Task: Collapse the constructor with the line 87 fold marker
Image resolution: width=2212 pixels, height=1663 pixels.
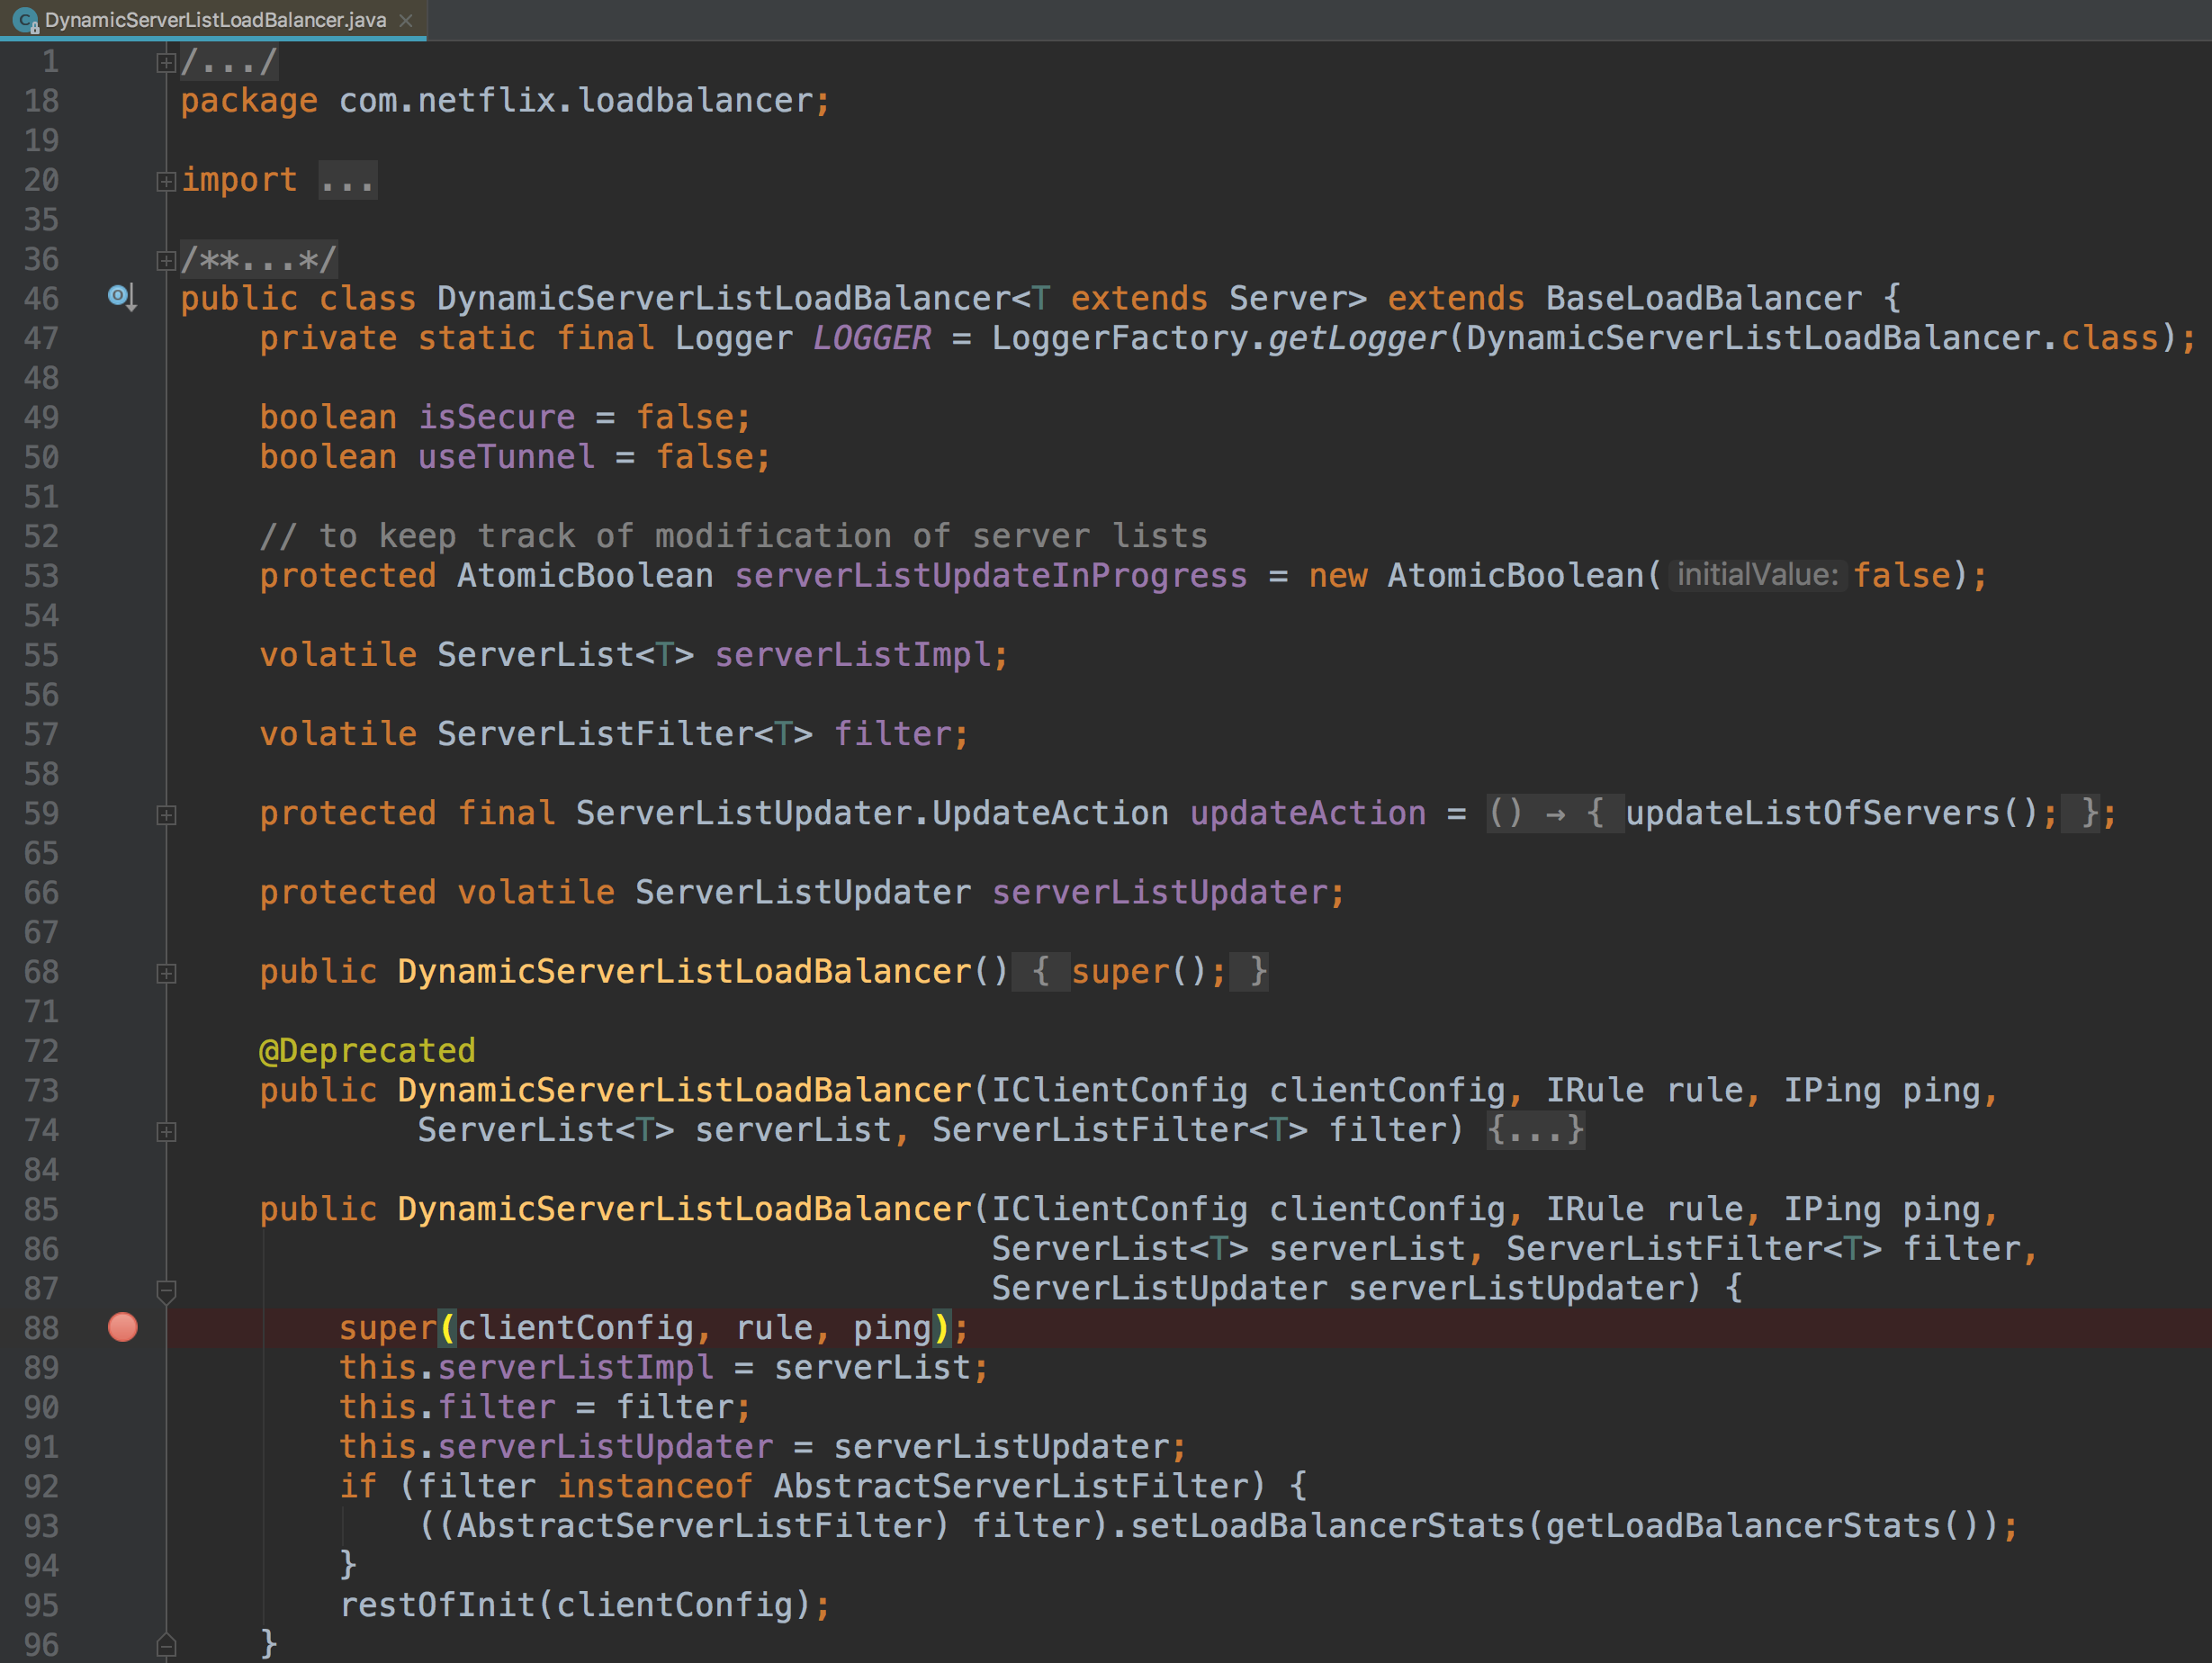Action: click(166, 1290)
